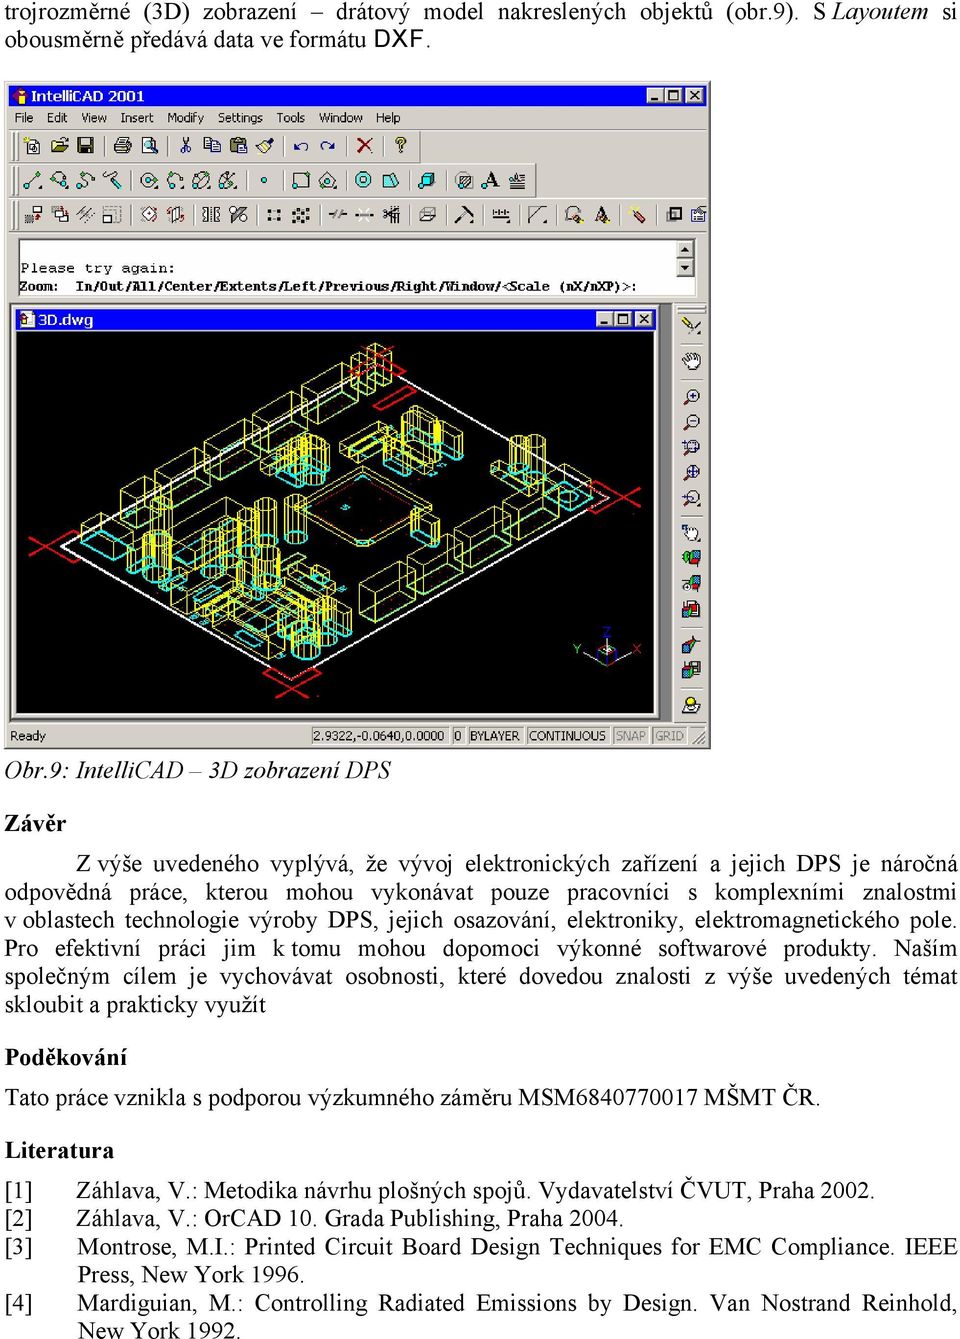Click the Real-time rotate hand icon
The height and width of the screenshot is (1339, 960).
691,533
